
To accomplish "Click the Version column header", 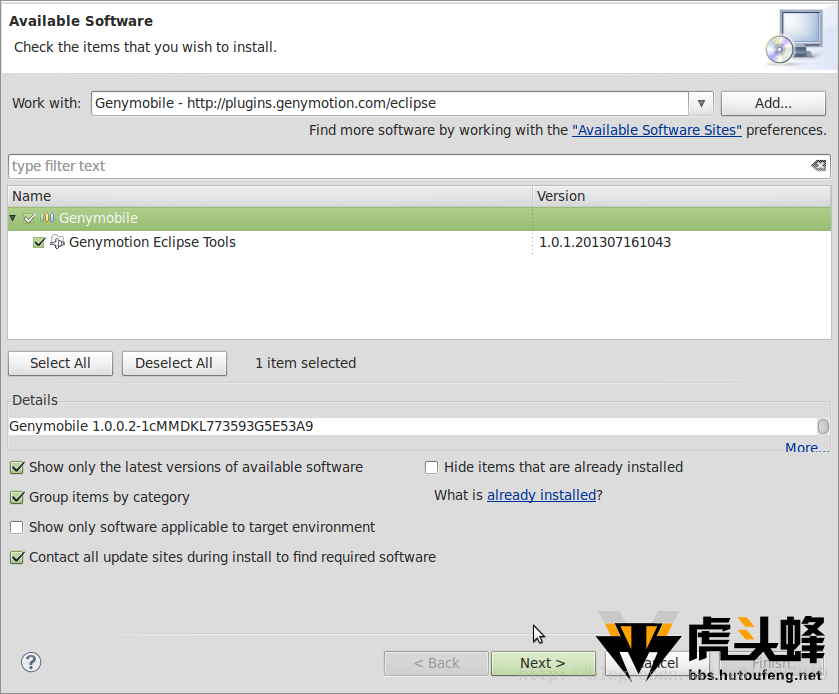I will [x=682, y=196].
